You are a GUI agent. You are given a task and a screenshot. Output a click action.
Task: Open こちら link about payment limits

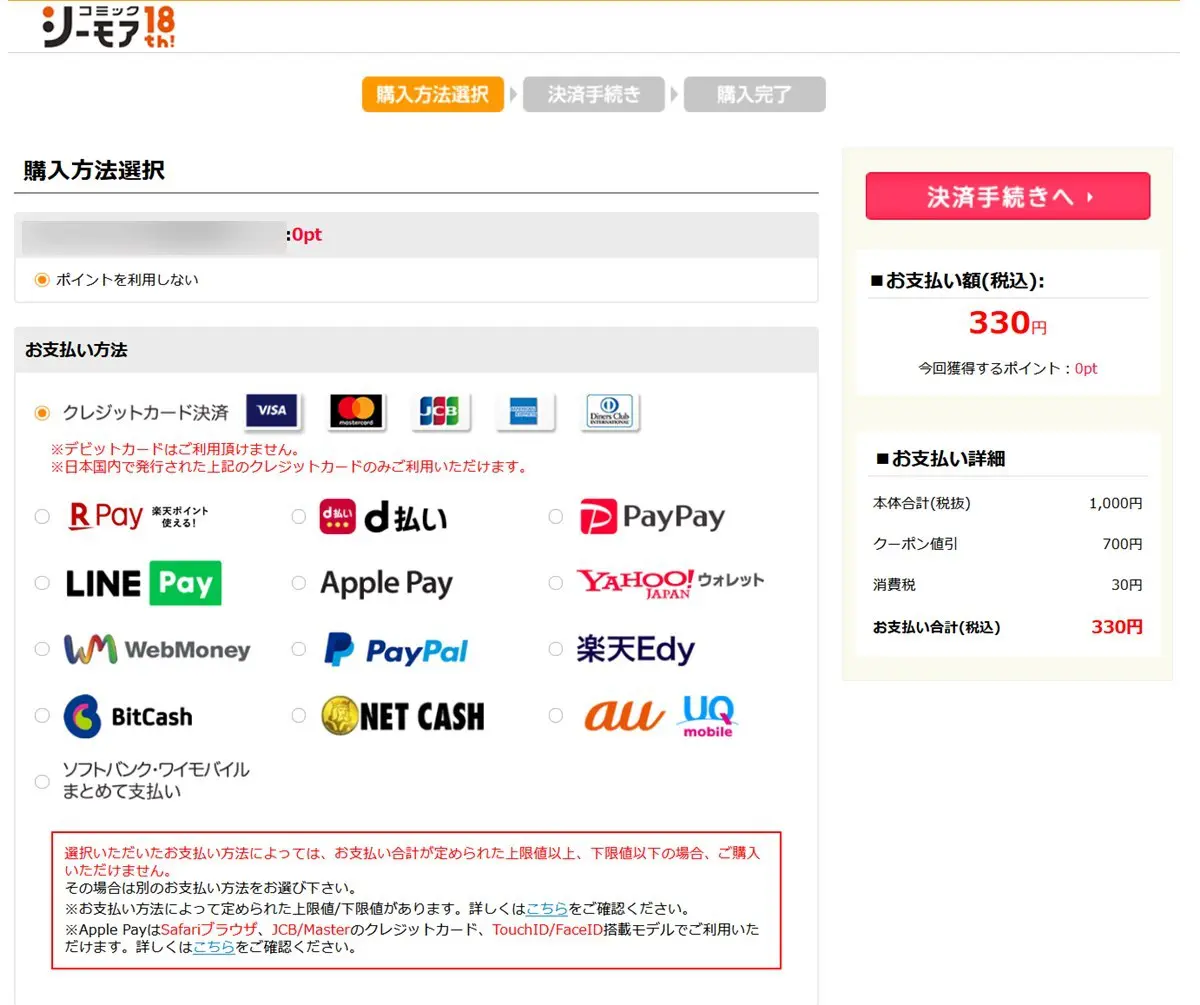547,909
